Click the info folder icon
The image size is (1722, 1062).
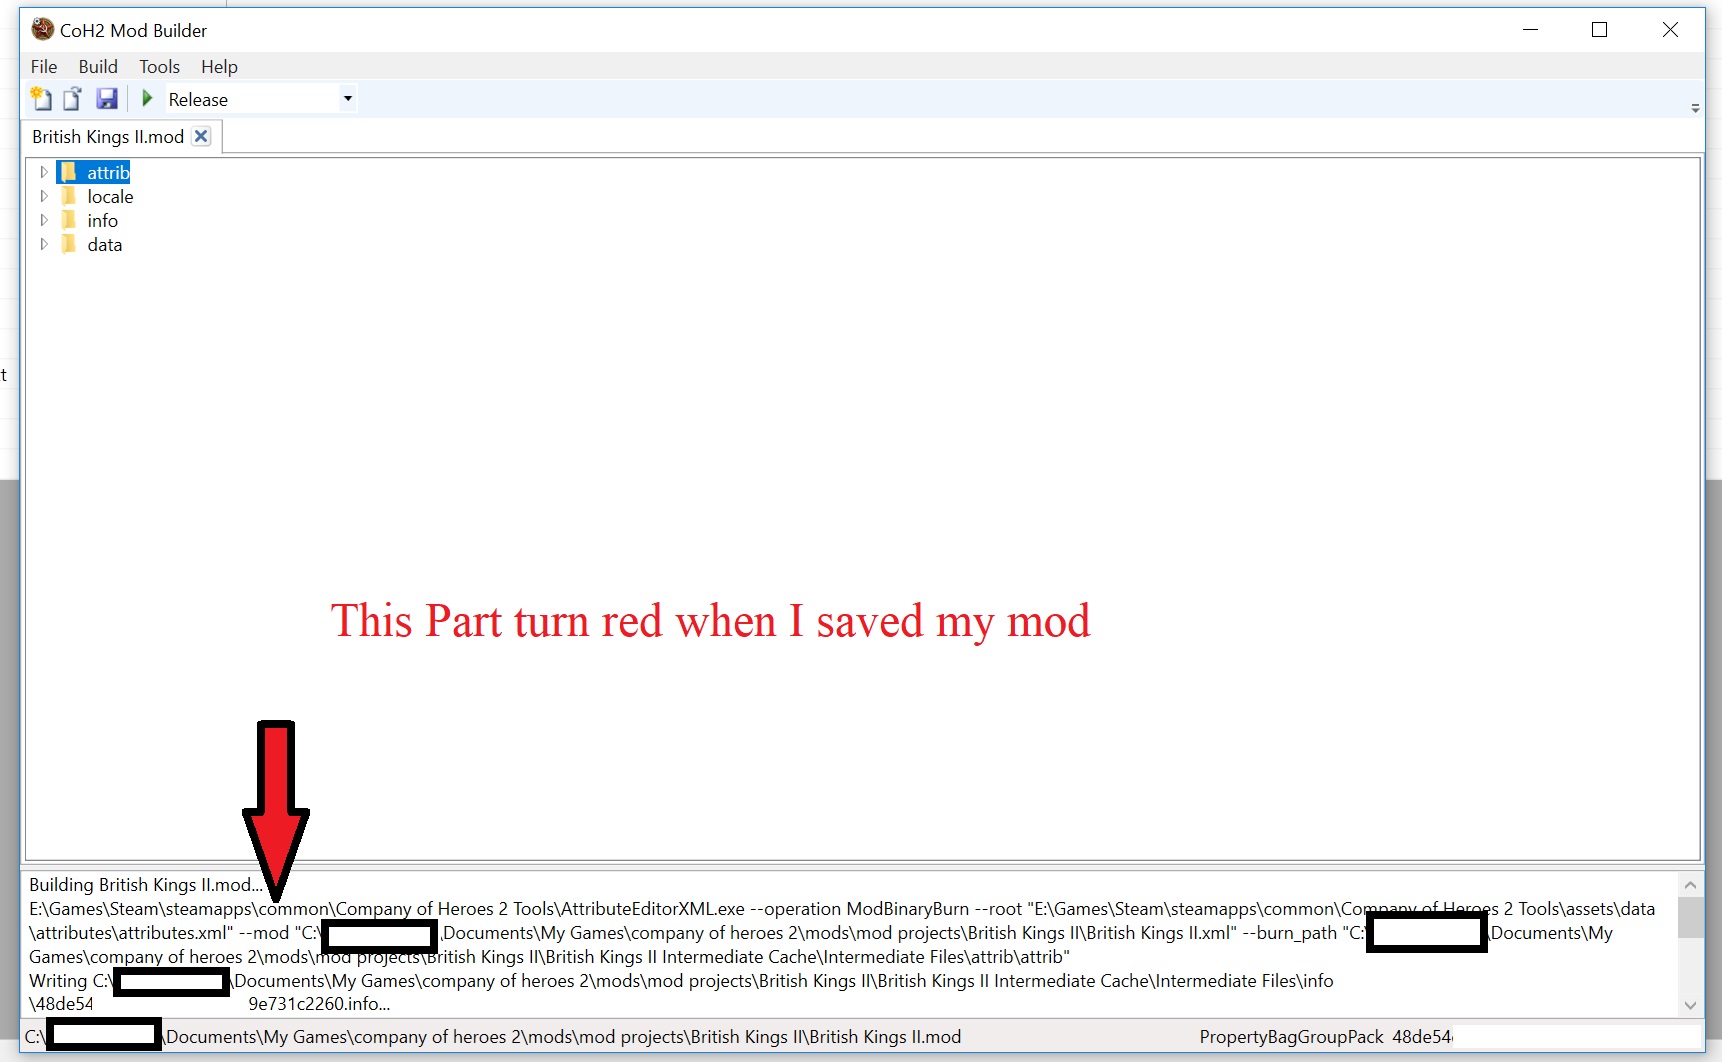coord(69,220)
